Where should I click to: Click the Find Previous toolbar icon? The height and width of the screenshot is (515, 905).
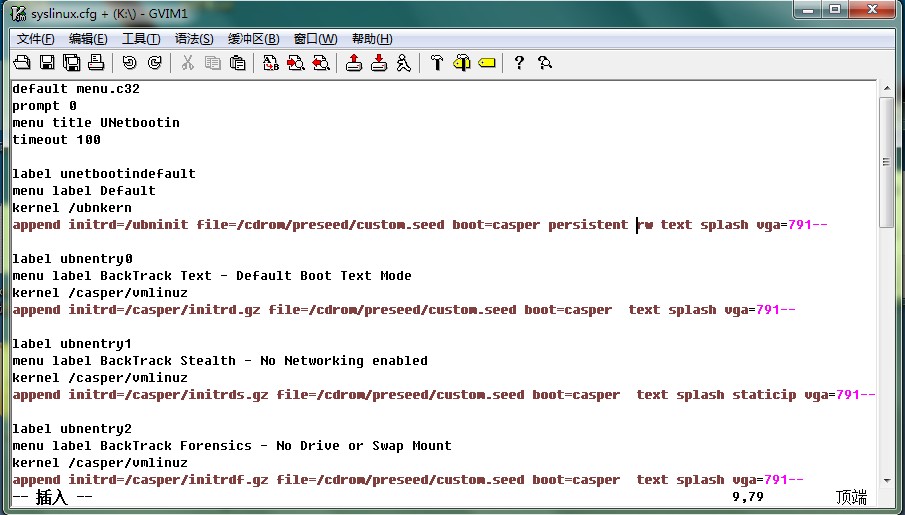(320, 62)
